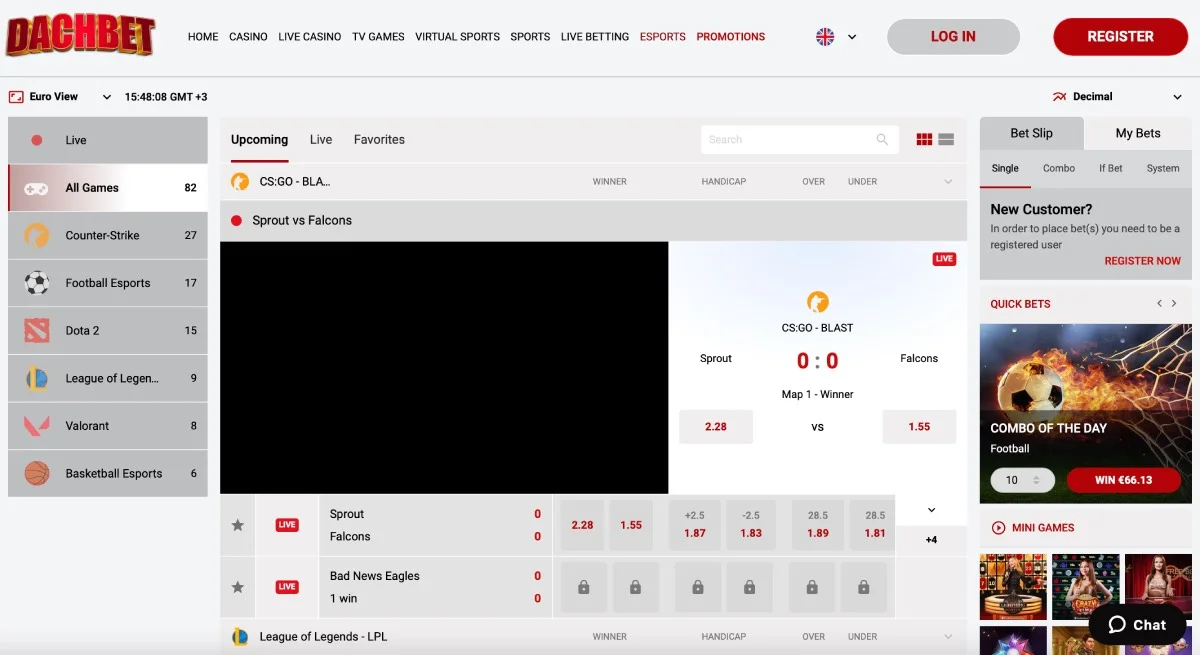Select the If Bet type tab
The image size is (1200, 655).
tap(1111, 168)
